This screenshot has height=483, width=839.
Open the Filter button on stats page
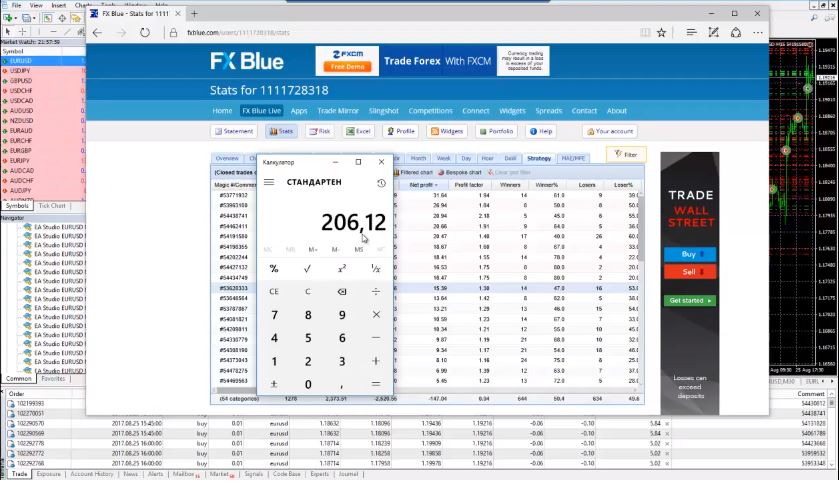(x=626, y=155)
